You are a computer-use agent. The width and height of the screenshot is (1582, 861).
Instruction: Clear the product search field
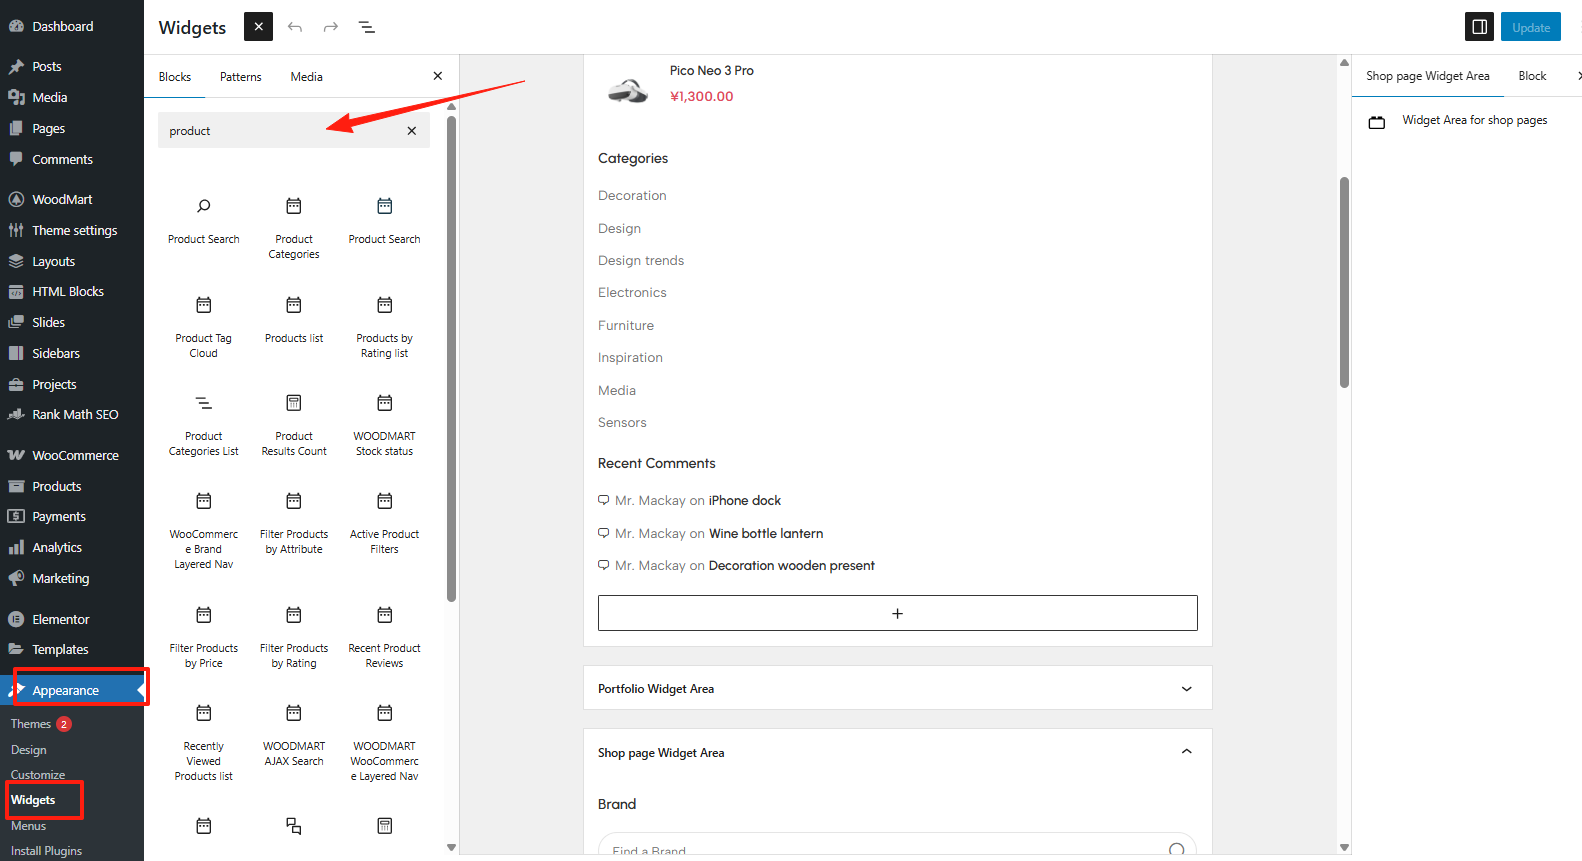coord(412,131)
